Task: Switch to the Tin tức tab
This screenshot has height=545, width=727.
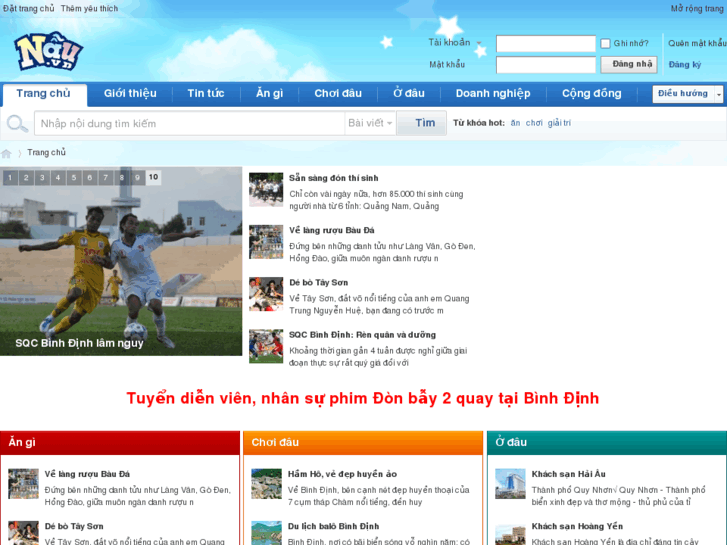Action: [206, 94]
